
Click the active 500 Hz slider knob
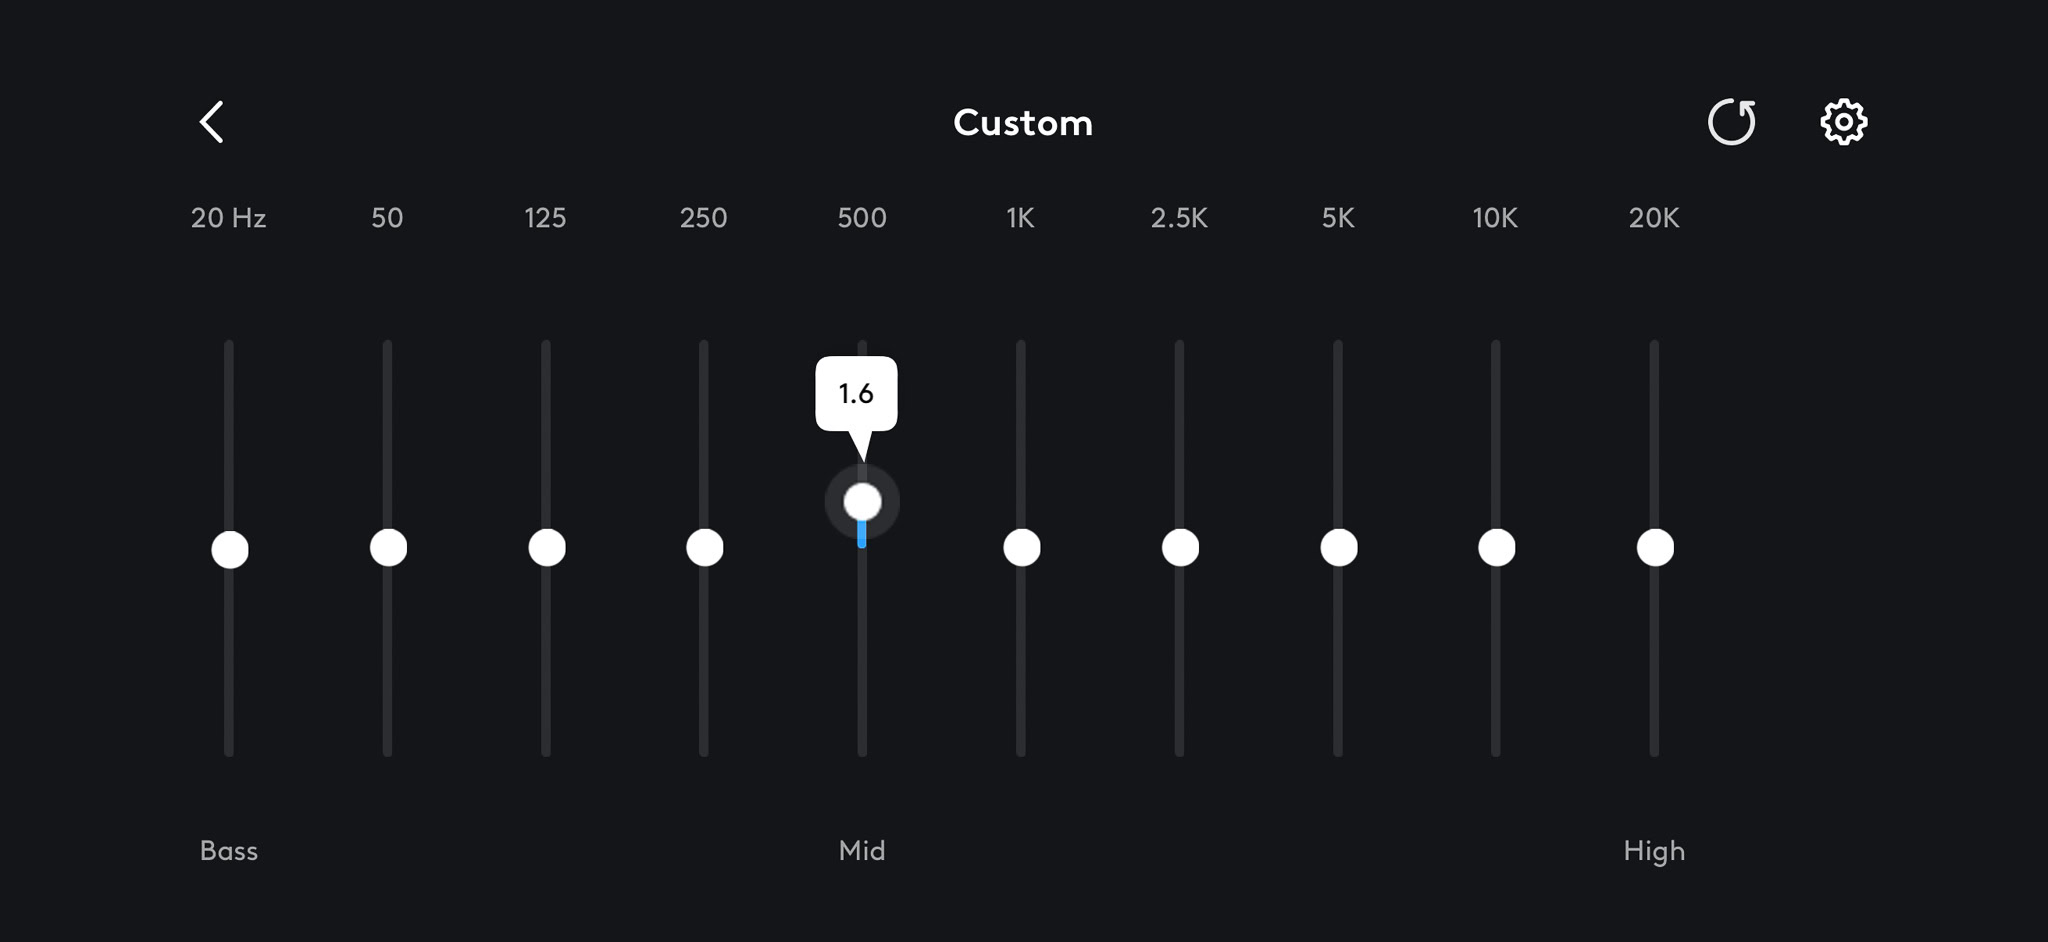click(x=862, y=502)
